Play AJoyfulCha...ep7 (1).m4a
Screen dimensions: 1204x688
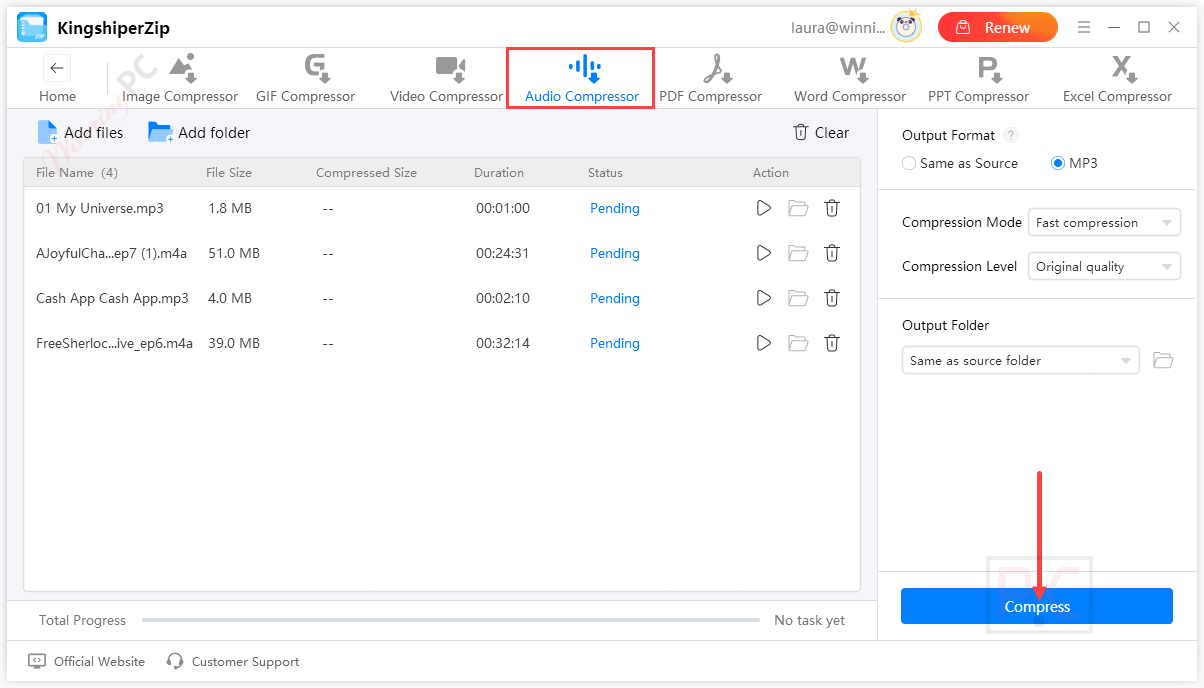click(764, 253)
